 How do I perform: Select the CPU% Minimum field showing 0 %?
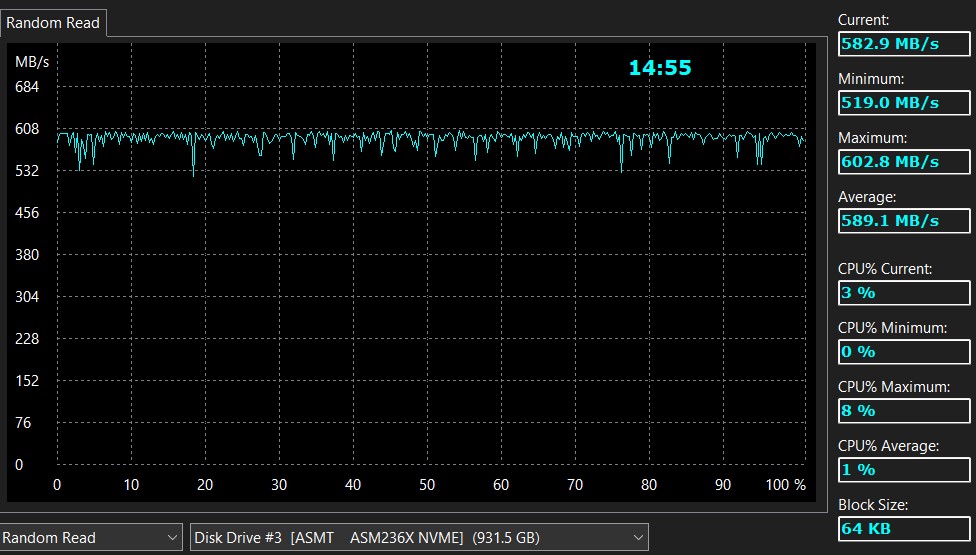904,352
